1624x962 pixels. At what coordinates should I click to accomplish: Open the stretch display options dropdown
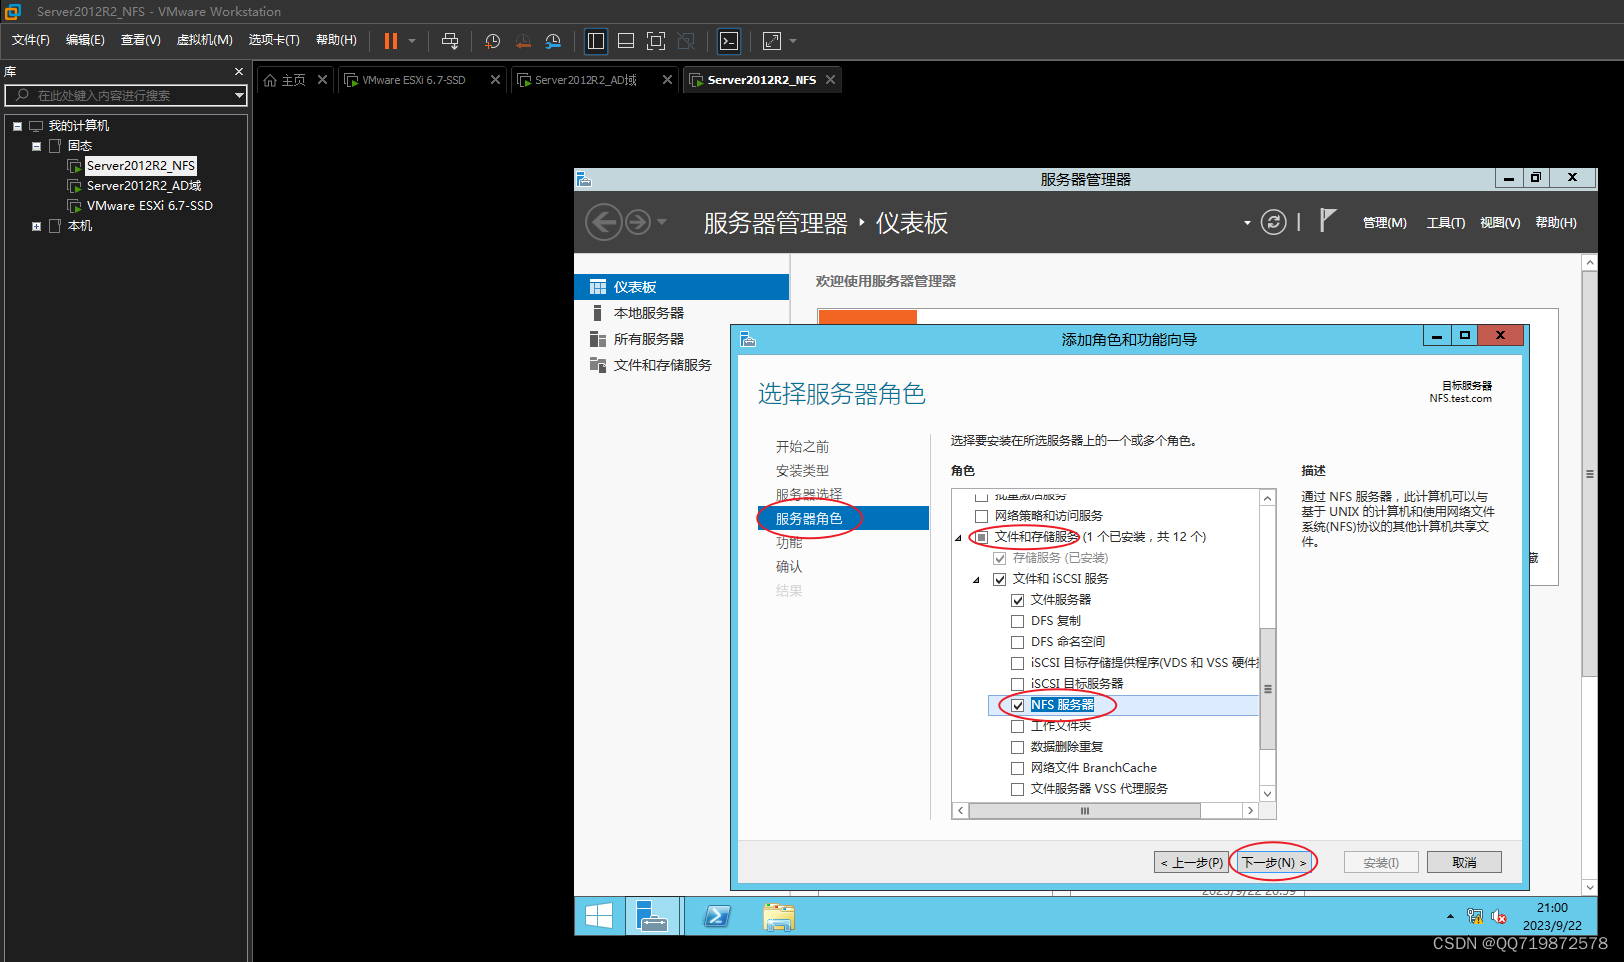pyautogui.click(x=793, y=41)
